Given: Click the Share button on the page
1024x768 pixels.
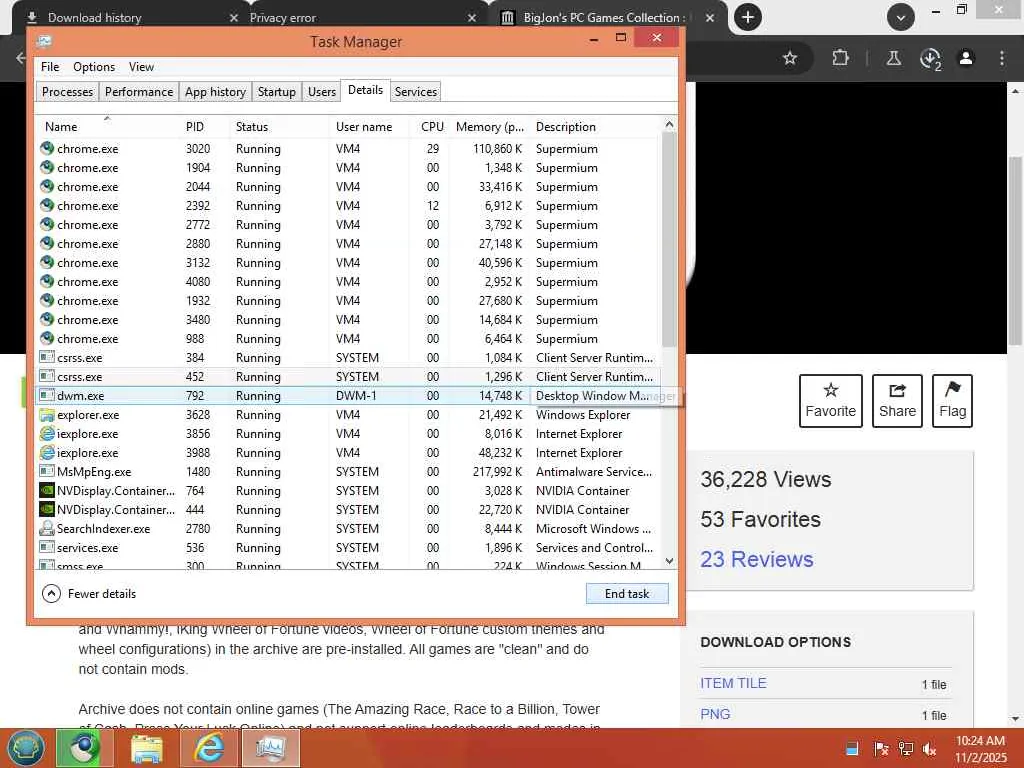Looking at the screenshot, I should coord(897,400).
